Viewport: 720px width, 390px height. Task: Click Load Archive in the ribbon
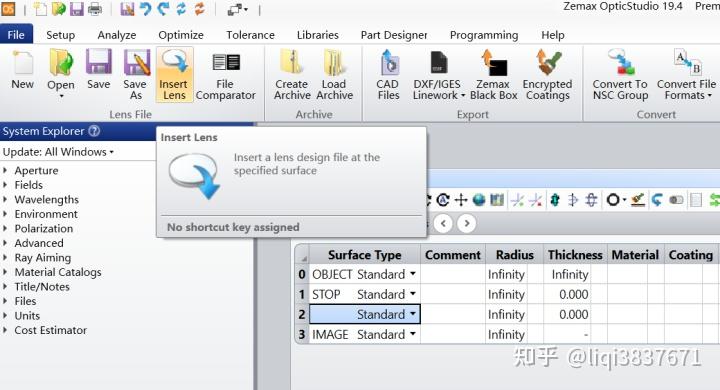tap(334, 74)
